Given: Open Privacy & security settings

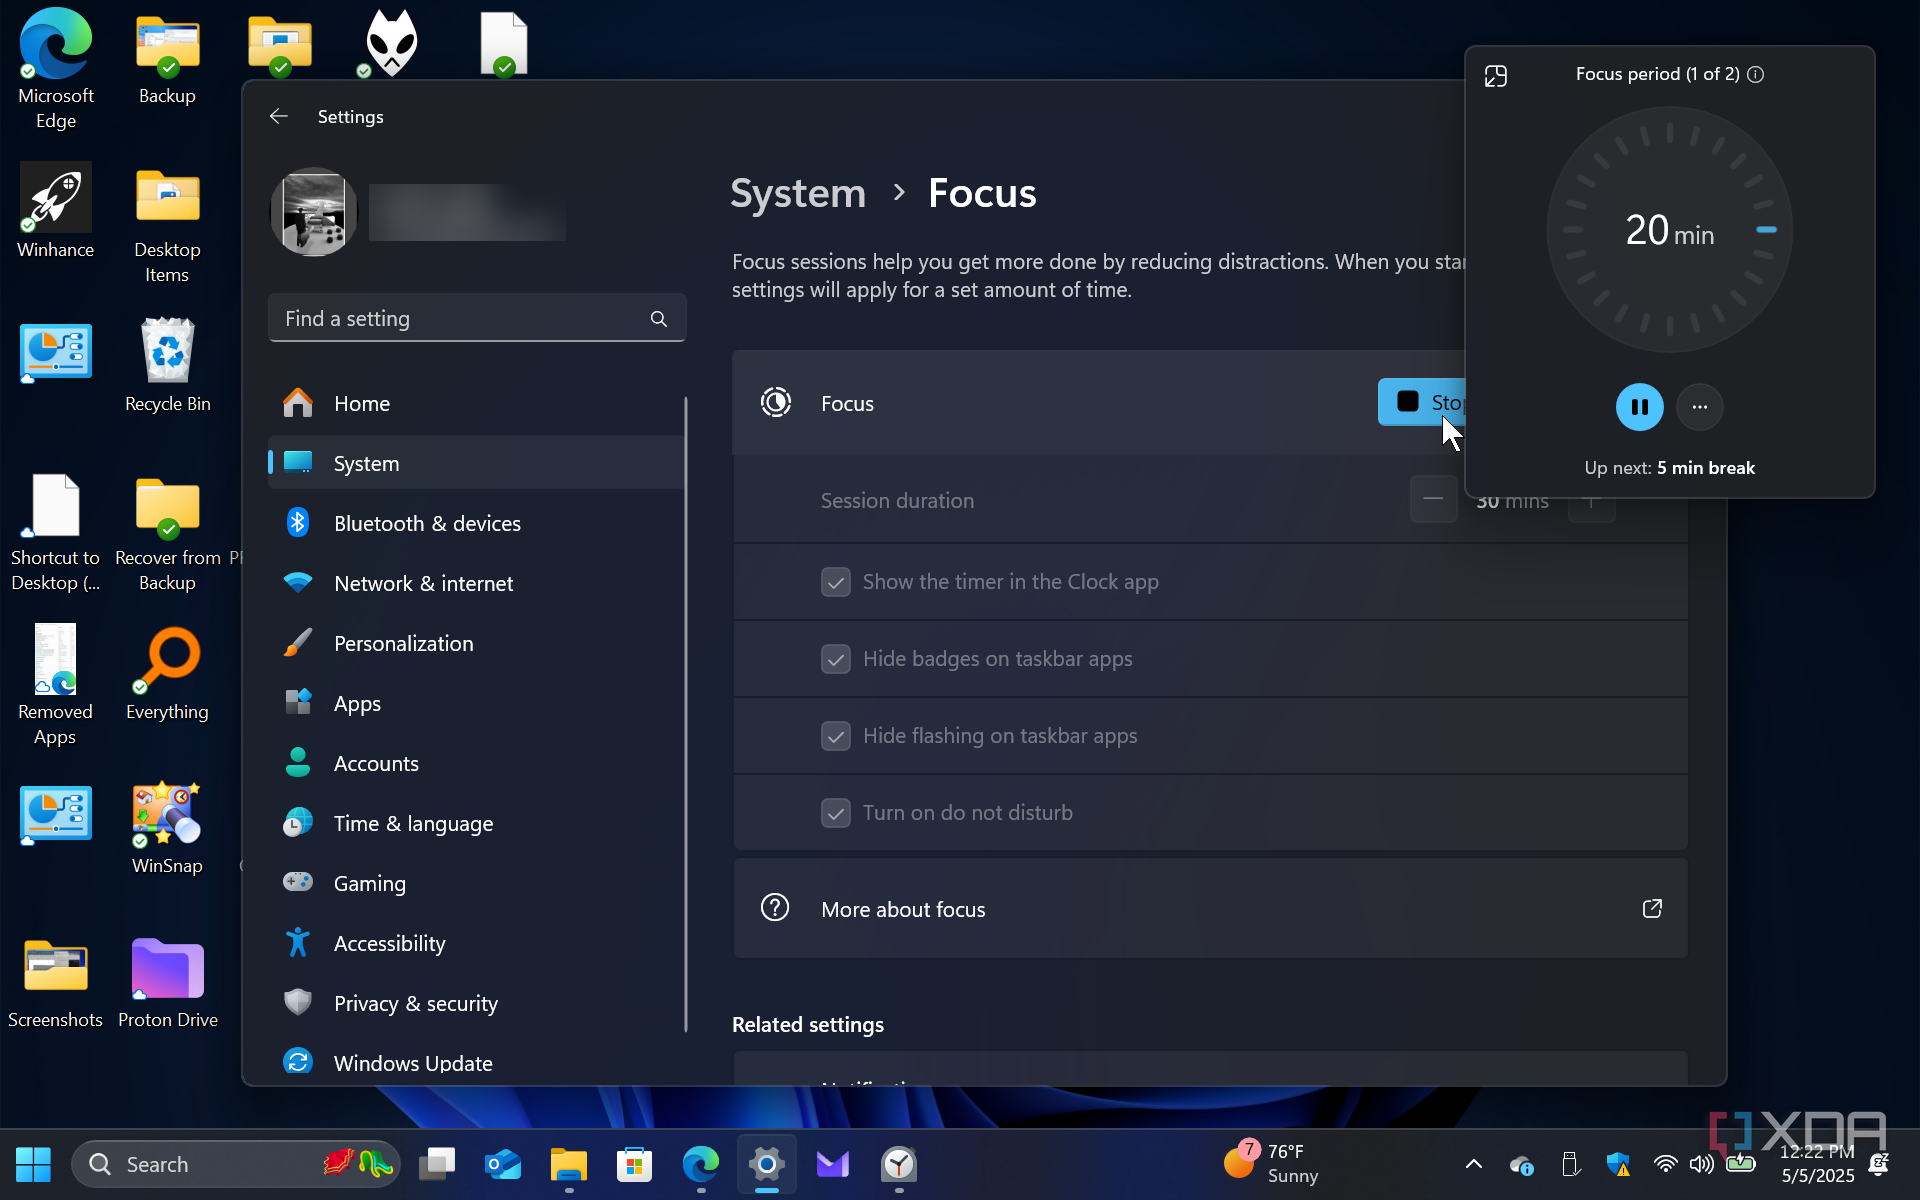Looking at the screenshot, I should point(476,1004).
